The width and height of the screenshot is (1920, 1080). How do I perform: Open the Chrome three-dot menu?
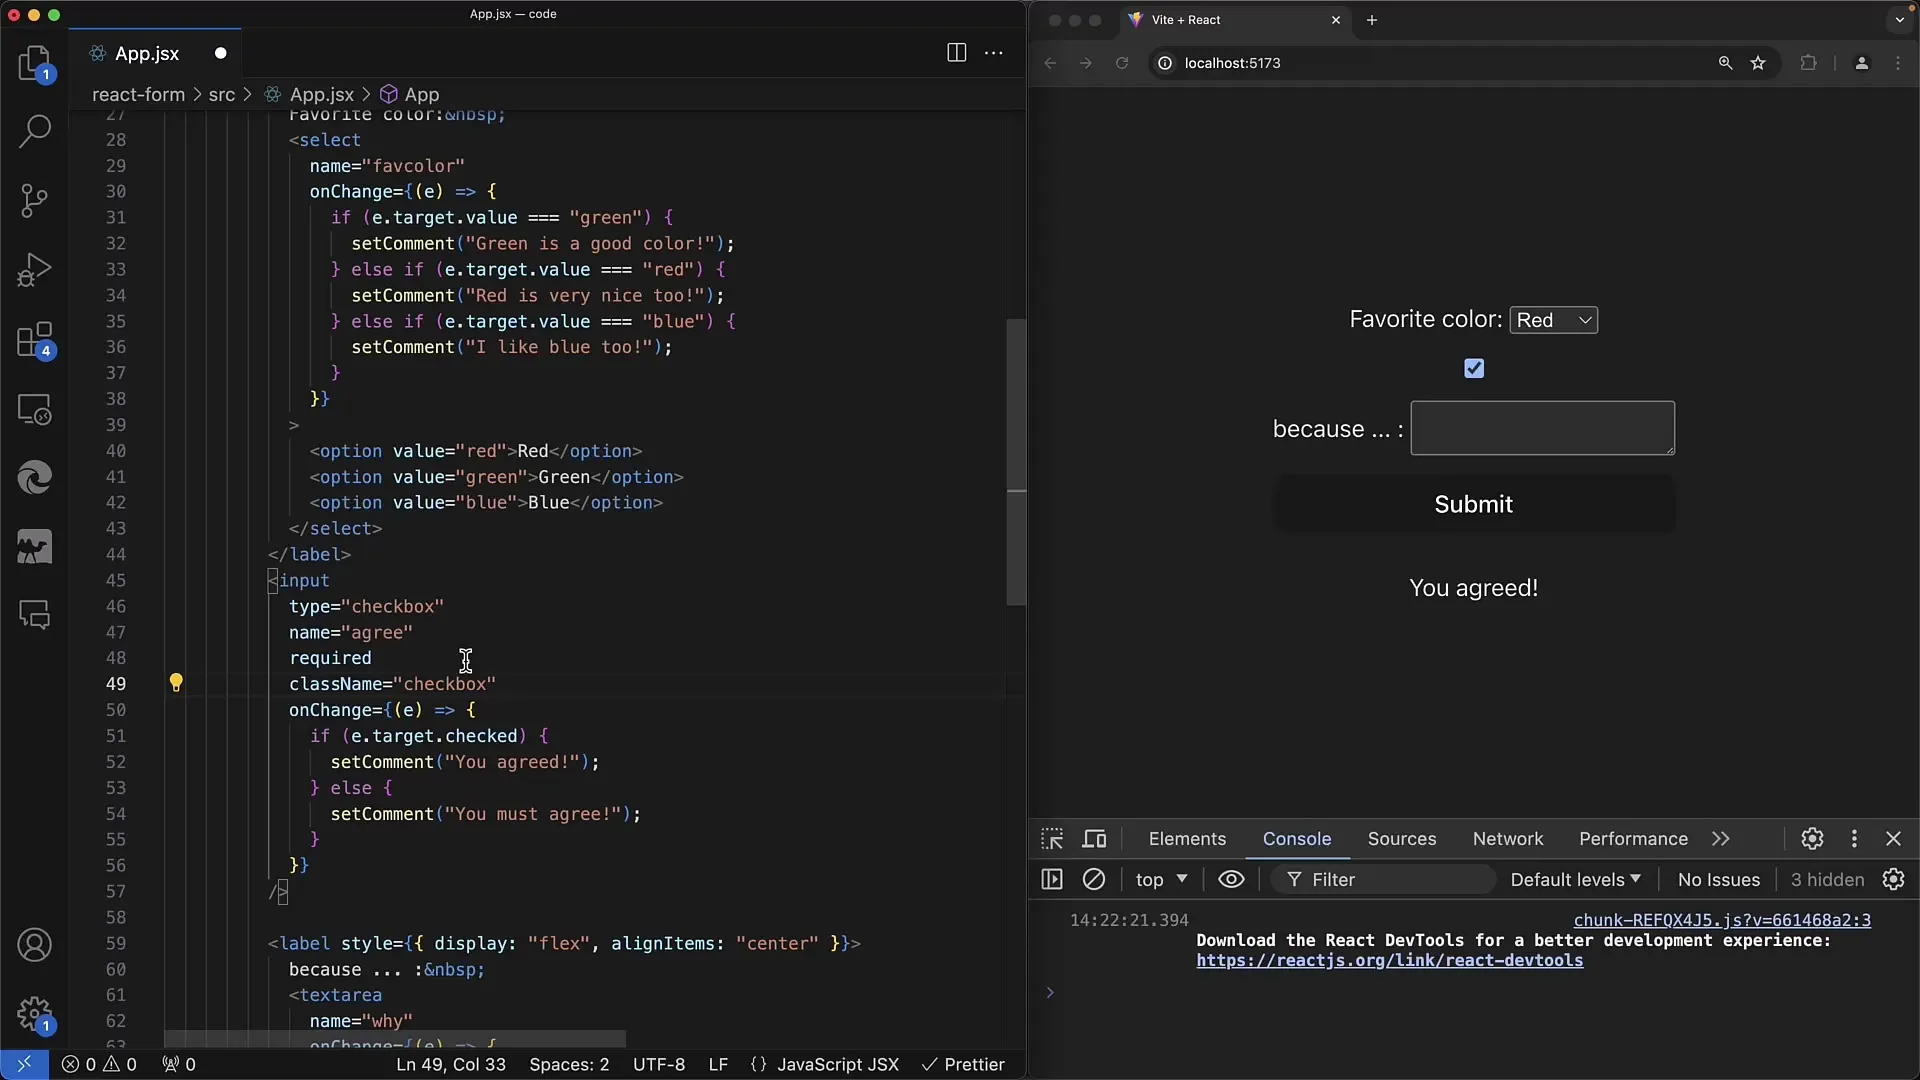[1898, 63]
